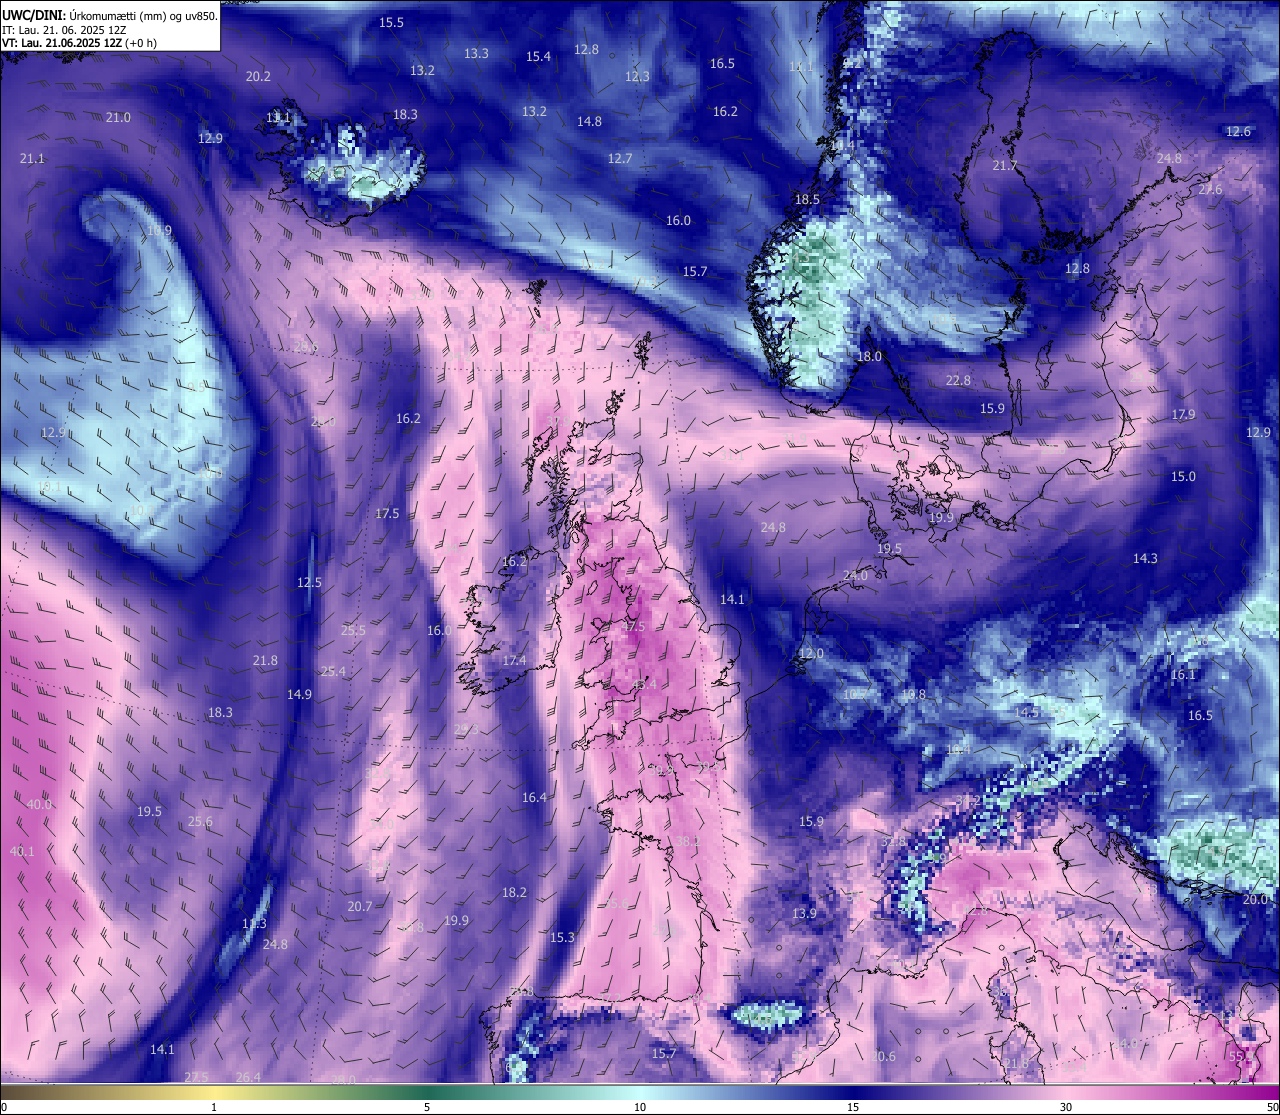Click the '14.8' value label
Screen dimensions: 1280x1115
(x=589, y=121)
